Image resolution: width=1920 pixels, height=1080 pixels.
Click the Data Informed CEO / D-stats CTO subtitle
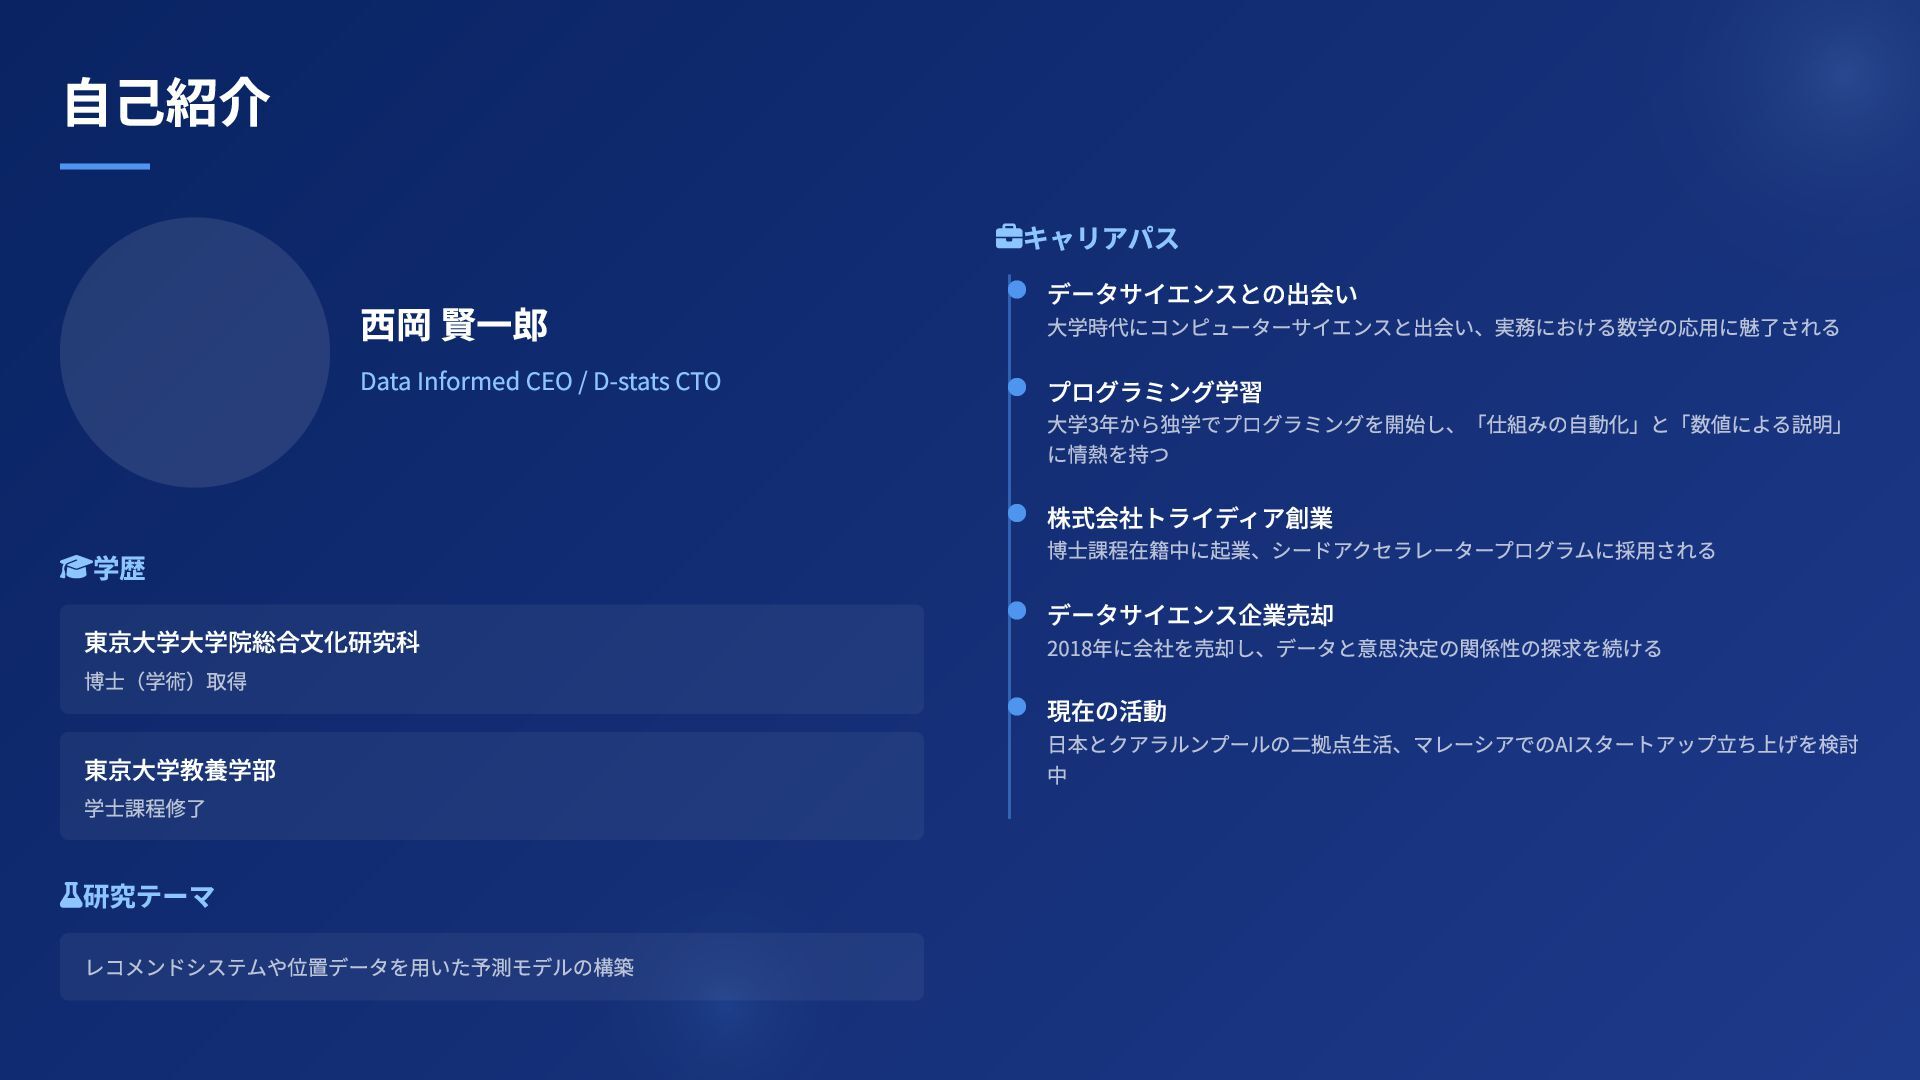coord(540,381)
